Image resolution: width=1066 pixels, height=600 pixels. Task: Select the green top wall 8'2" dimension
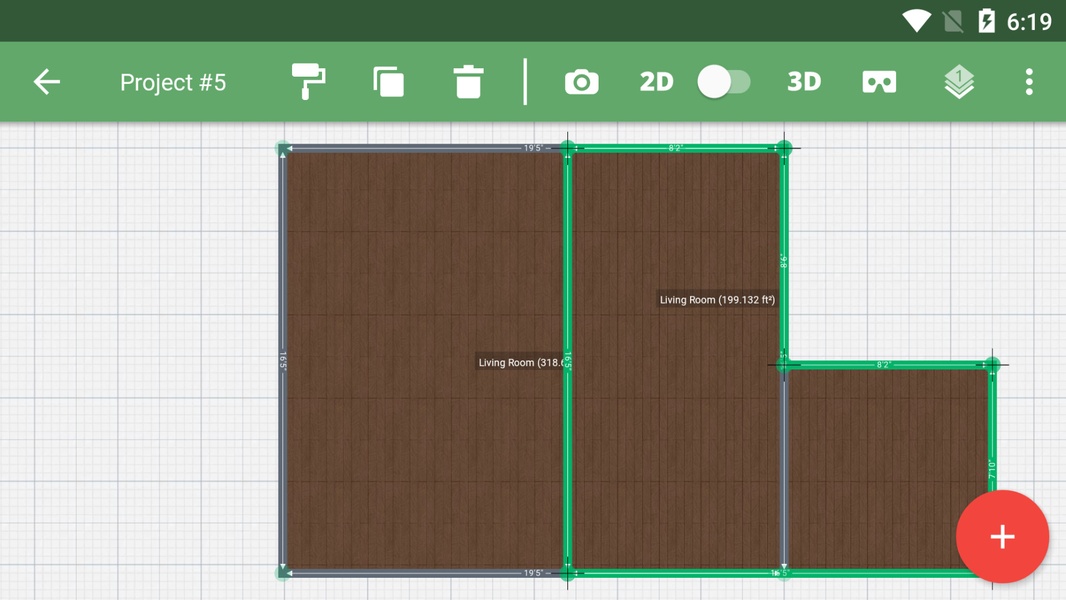pyautogui.click(x=676, y=148)
